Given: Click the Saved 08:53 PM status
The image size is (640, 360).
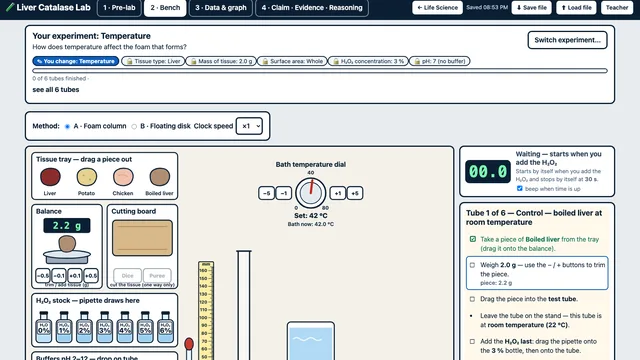Looking at the screenshot, I should (487, 7).
